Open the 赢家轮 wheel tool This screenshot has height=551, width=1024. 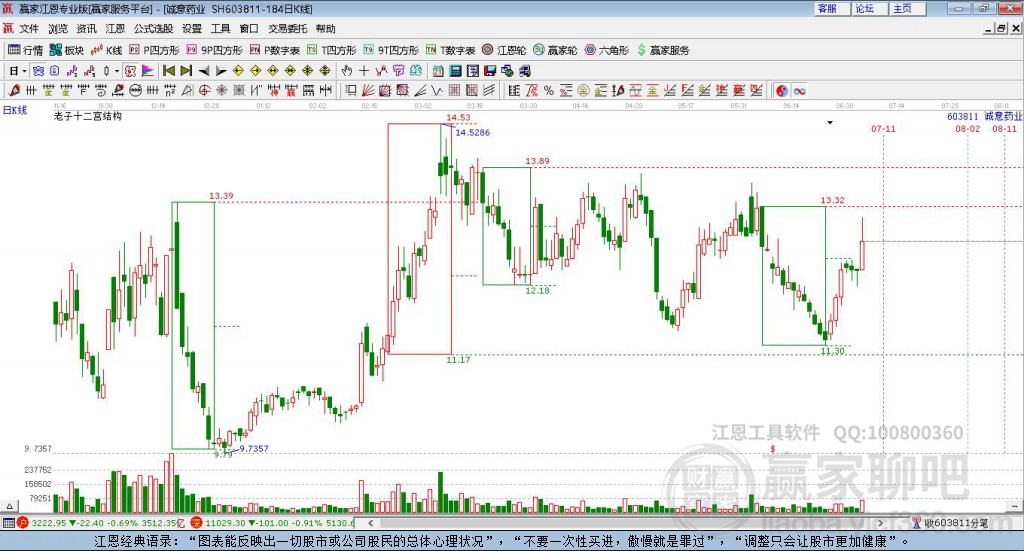tap(555, 50)
